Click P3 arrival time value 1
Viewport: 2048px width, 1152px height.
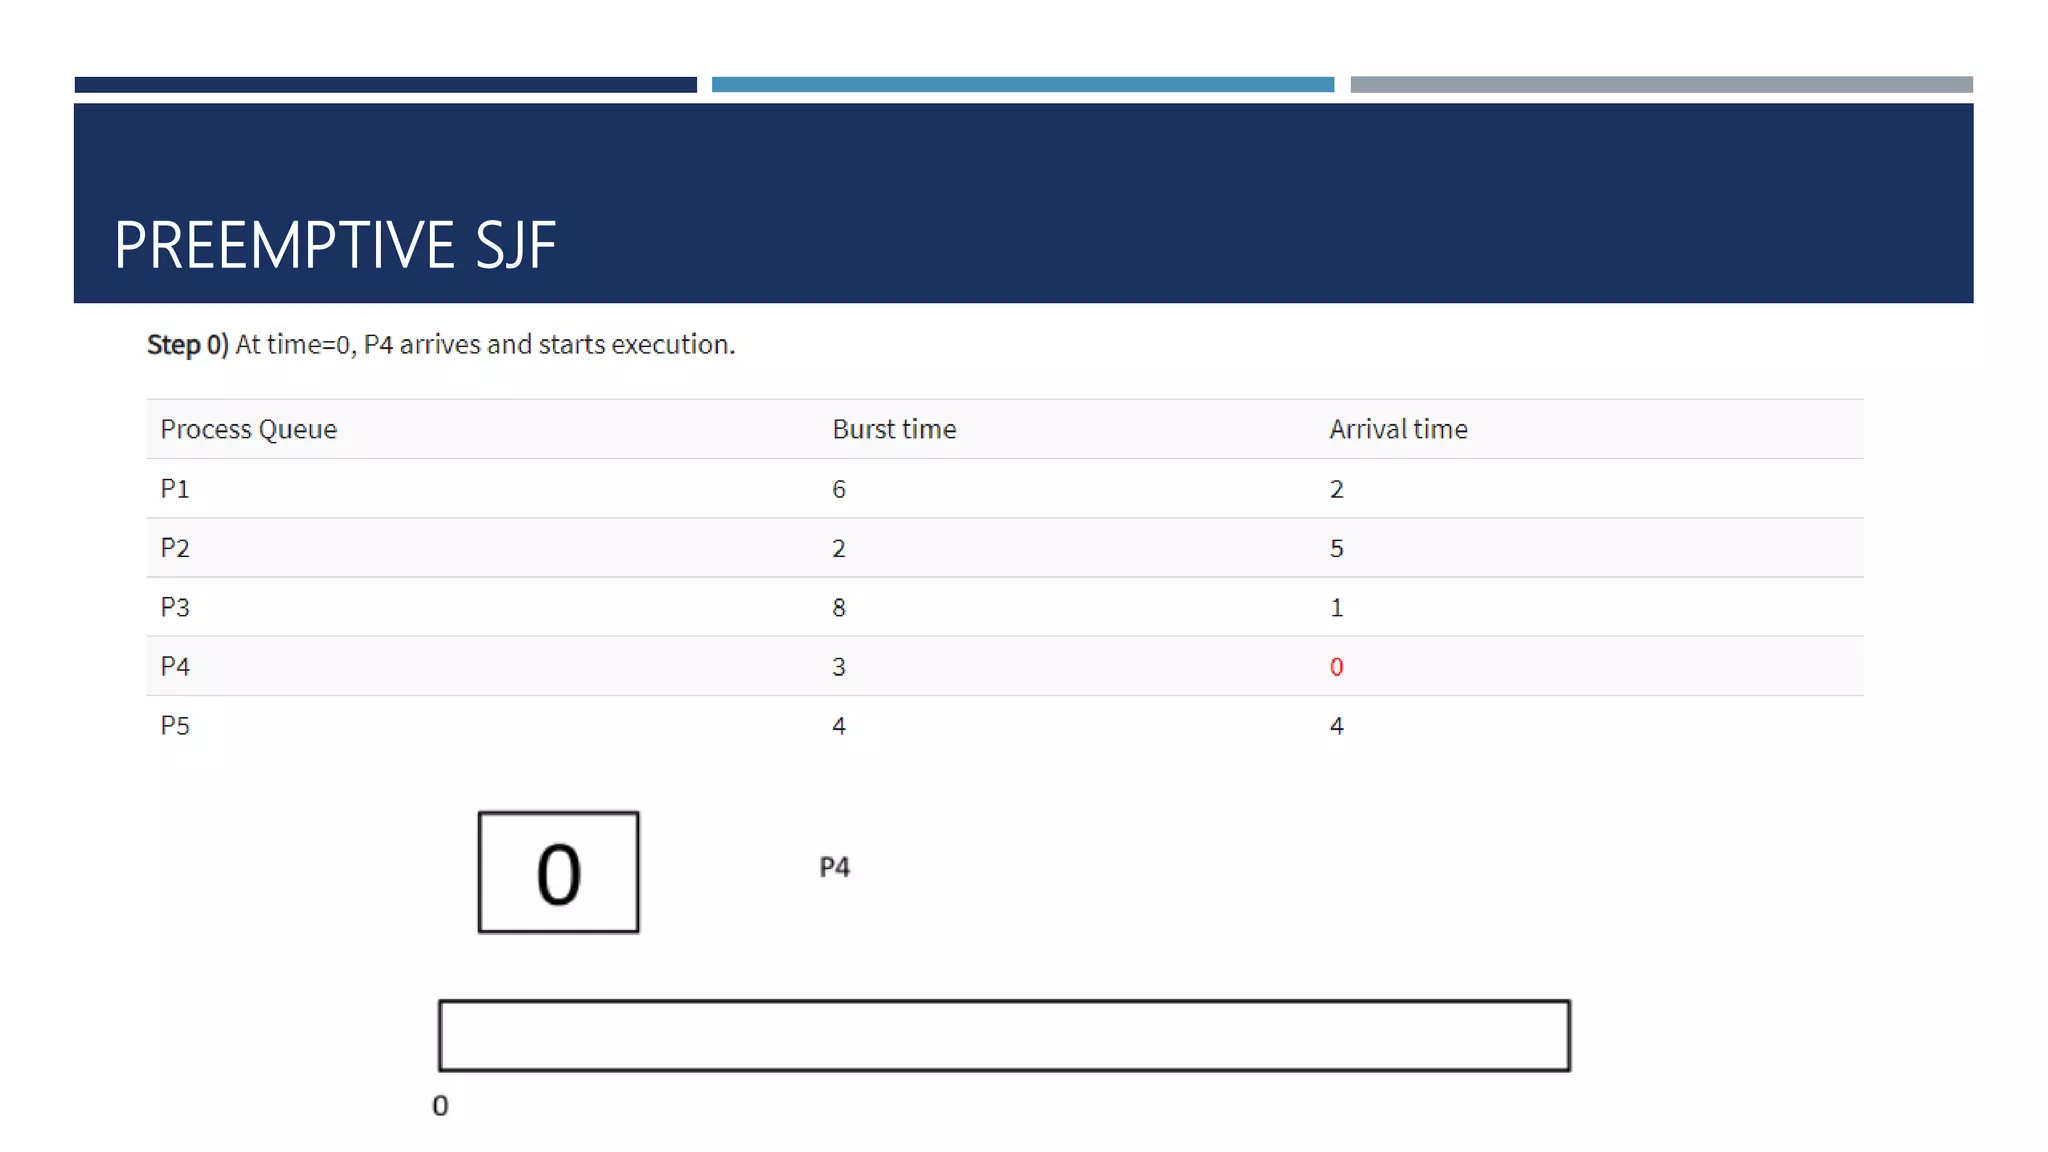pyautogui.click(x=1337, y=607)
